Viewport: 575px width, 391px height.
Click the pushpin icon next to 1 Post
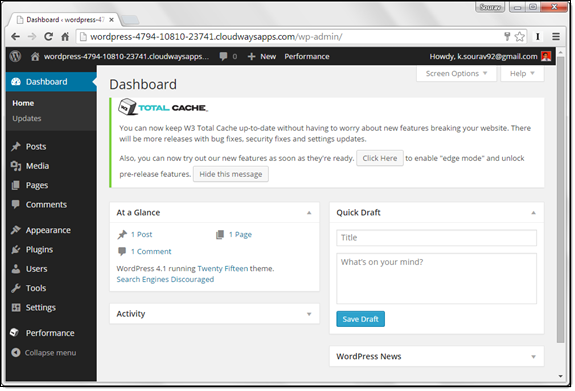pos(122,234)
